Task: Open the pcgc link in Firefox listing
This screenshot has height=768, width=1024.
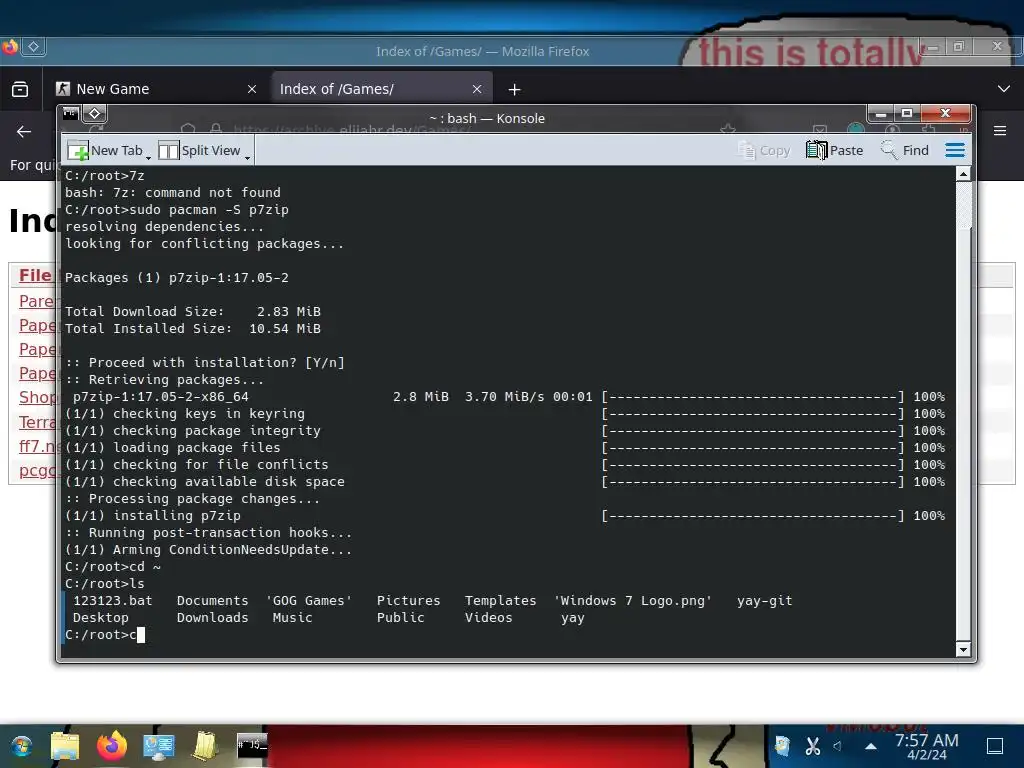Action: tap(38, 470)
